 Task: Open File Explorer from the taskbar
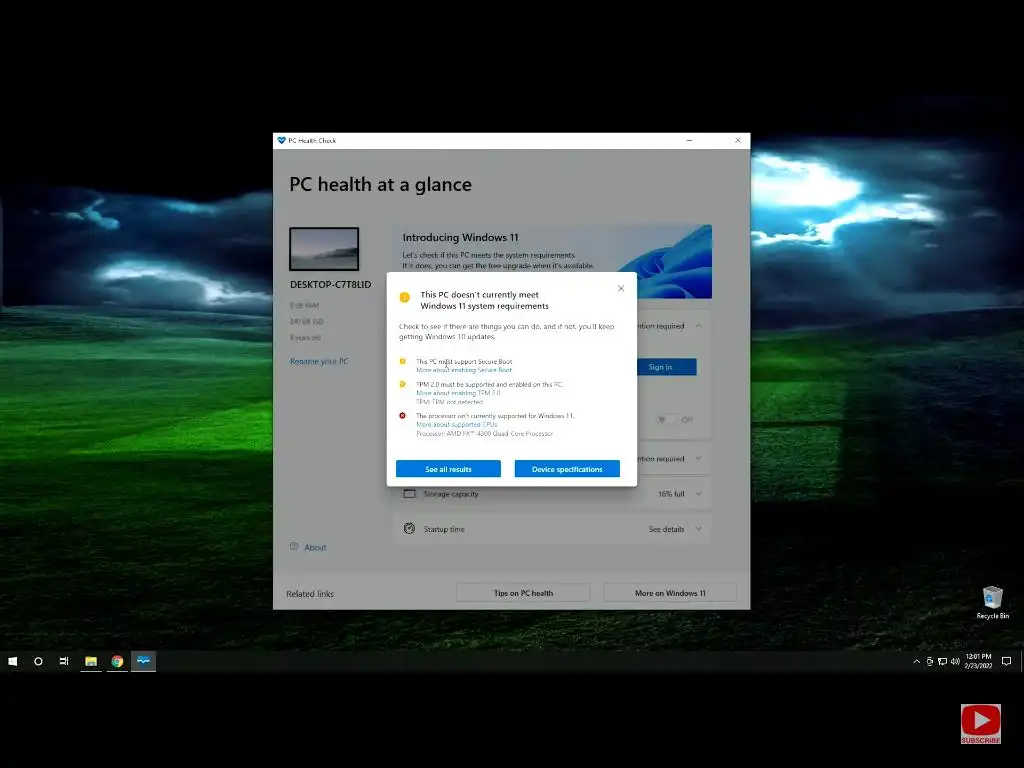(x=91, y=661)
